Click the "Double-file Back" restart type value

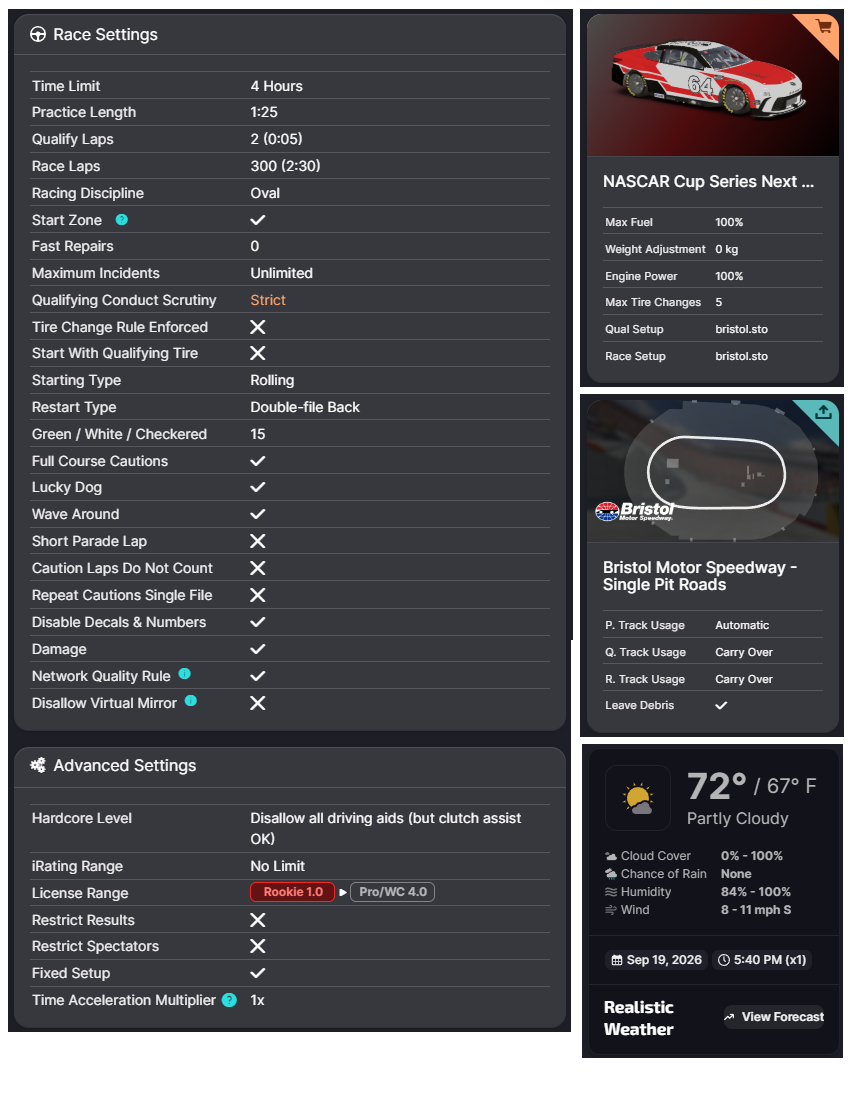point(305,407)
